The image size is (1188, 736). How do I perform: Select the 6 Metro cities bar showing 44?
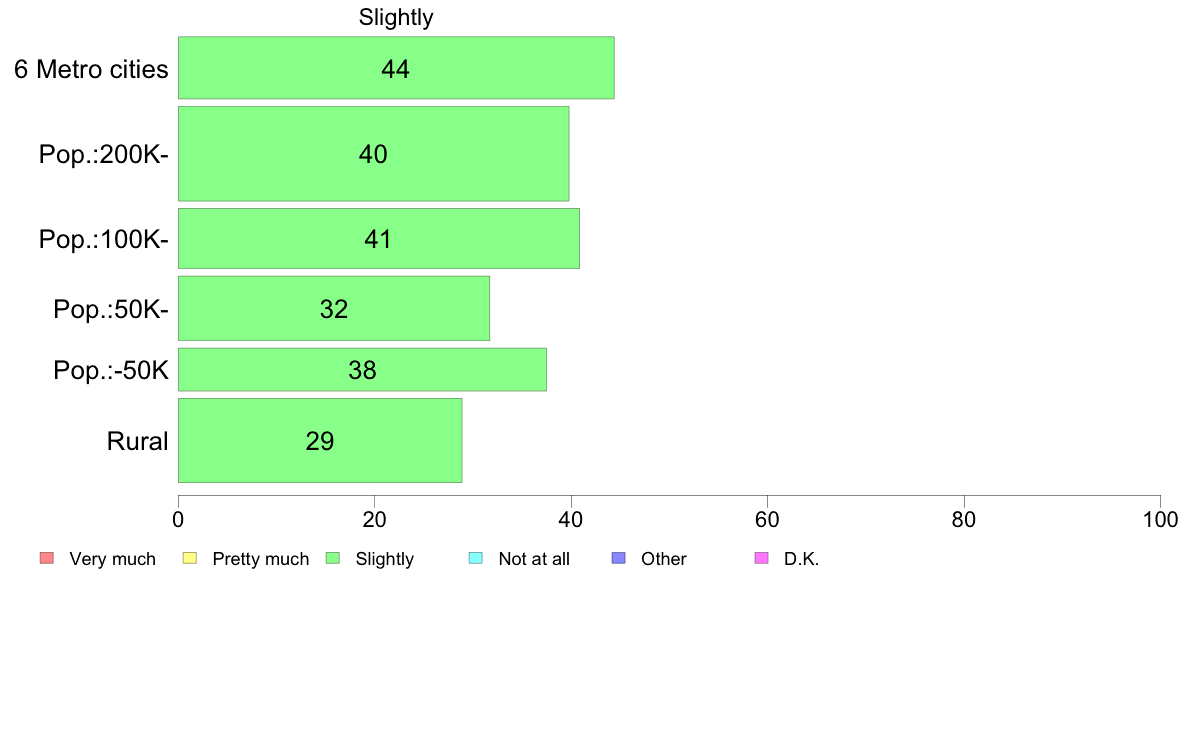396,67
